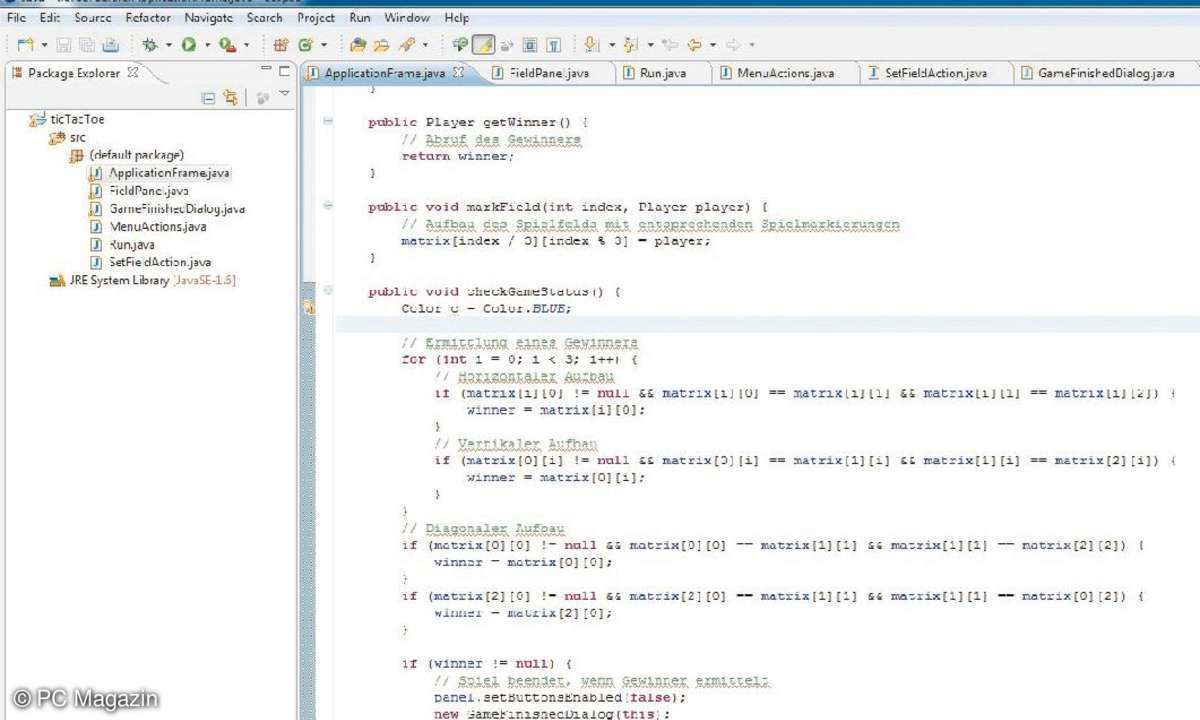
Task: Open the Debug configurations dropdown arrow
Action: (169, 45)
